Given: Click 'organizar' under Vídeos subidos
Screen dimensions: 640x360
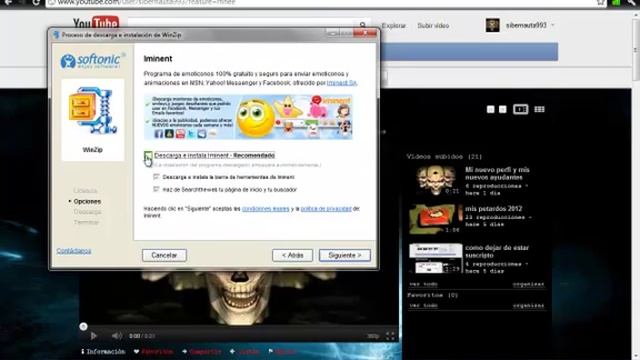Looking at the screenshot, I should click(529, 284).
